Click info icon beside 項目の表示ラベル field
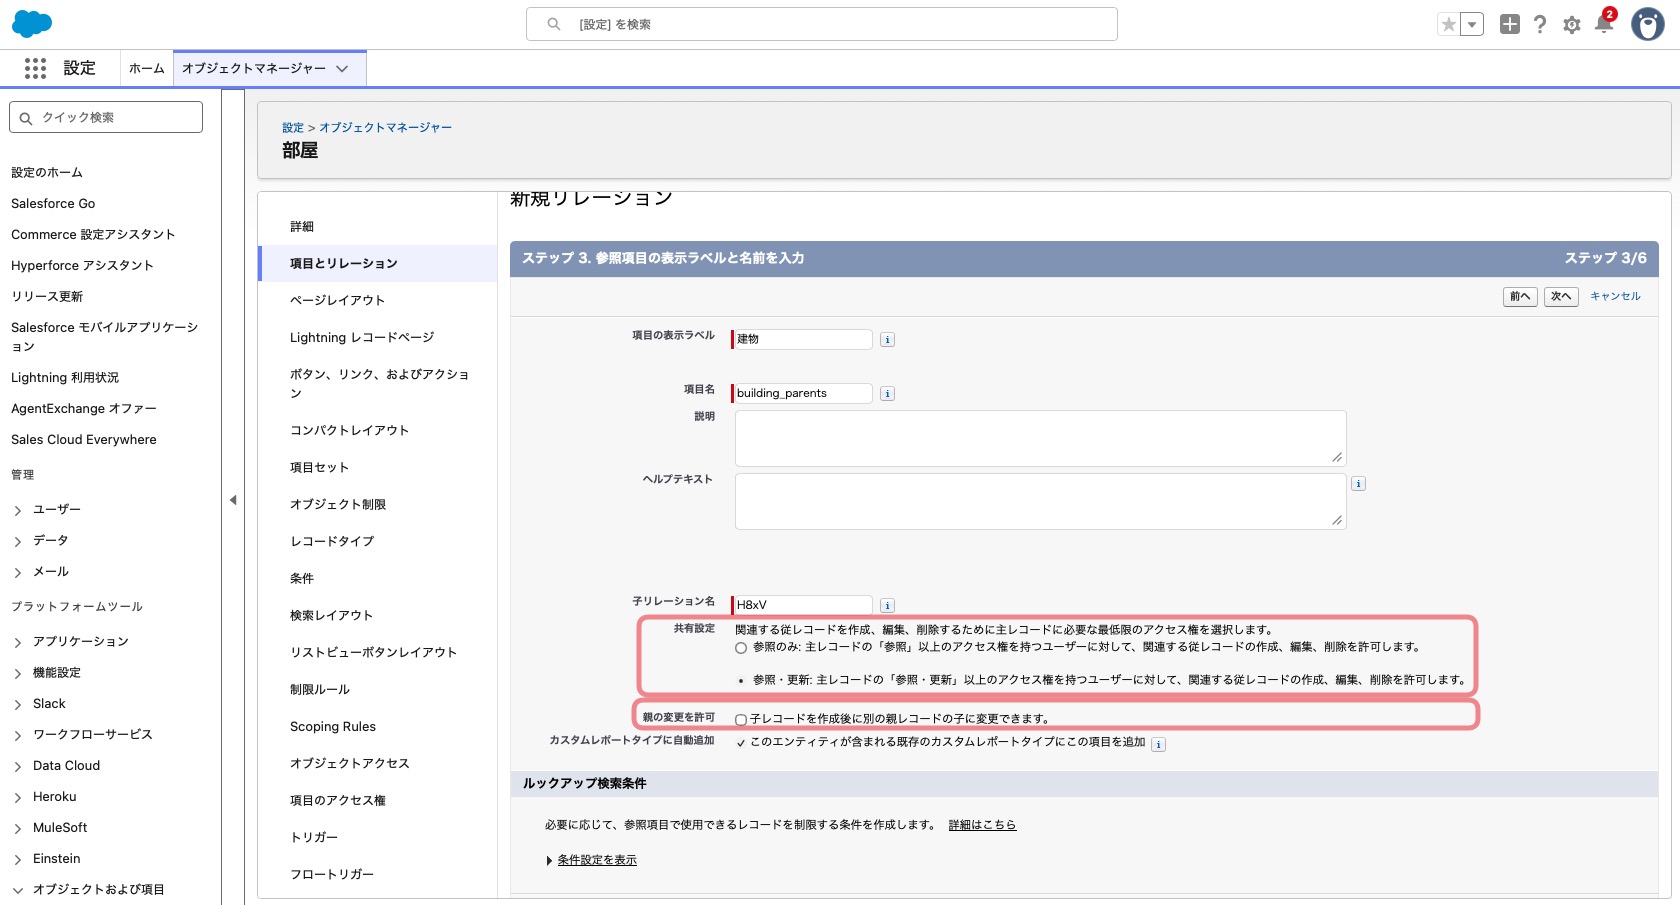 887,340
